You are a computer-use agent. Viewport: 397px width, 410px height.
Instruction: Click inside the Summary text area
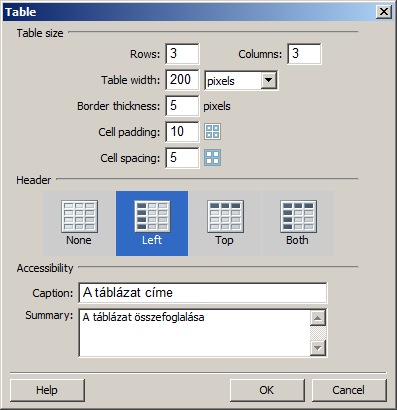(x=194, y=333)
